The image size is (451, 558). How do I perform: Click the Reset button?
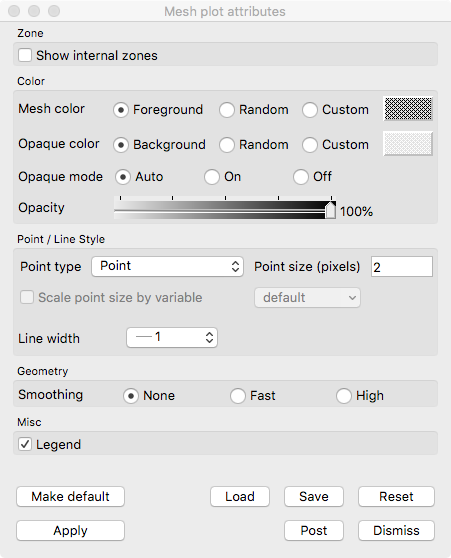click(x=397, y=496)
